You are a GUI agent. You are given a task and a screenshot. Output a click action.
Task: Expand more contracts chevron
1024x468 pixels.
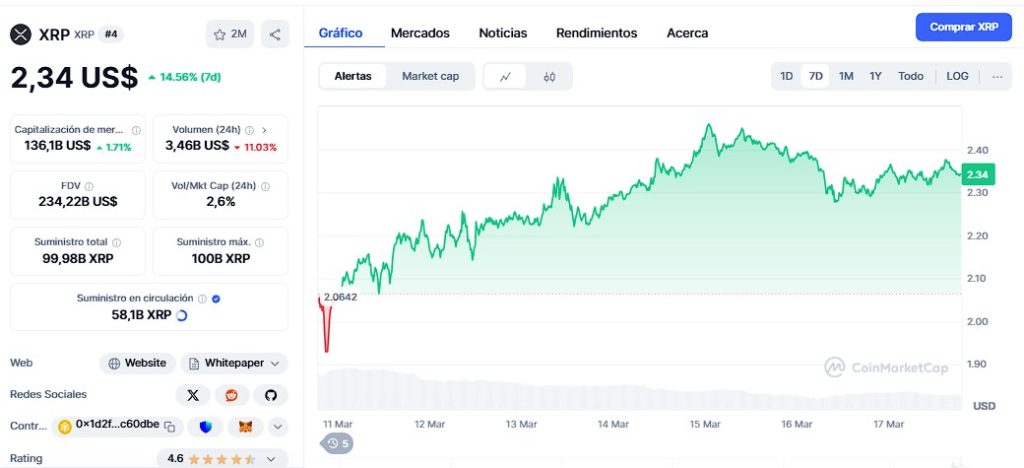[278, 426]
